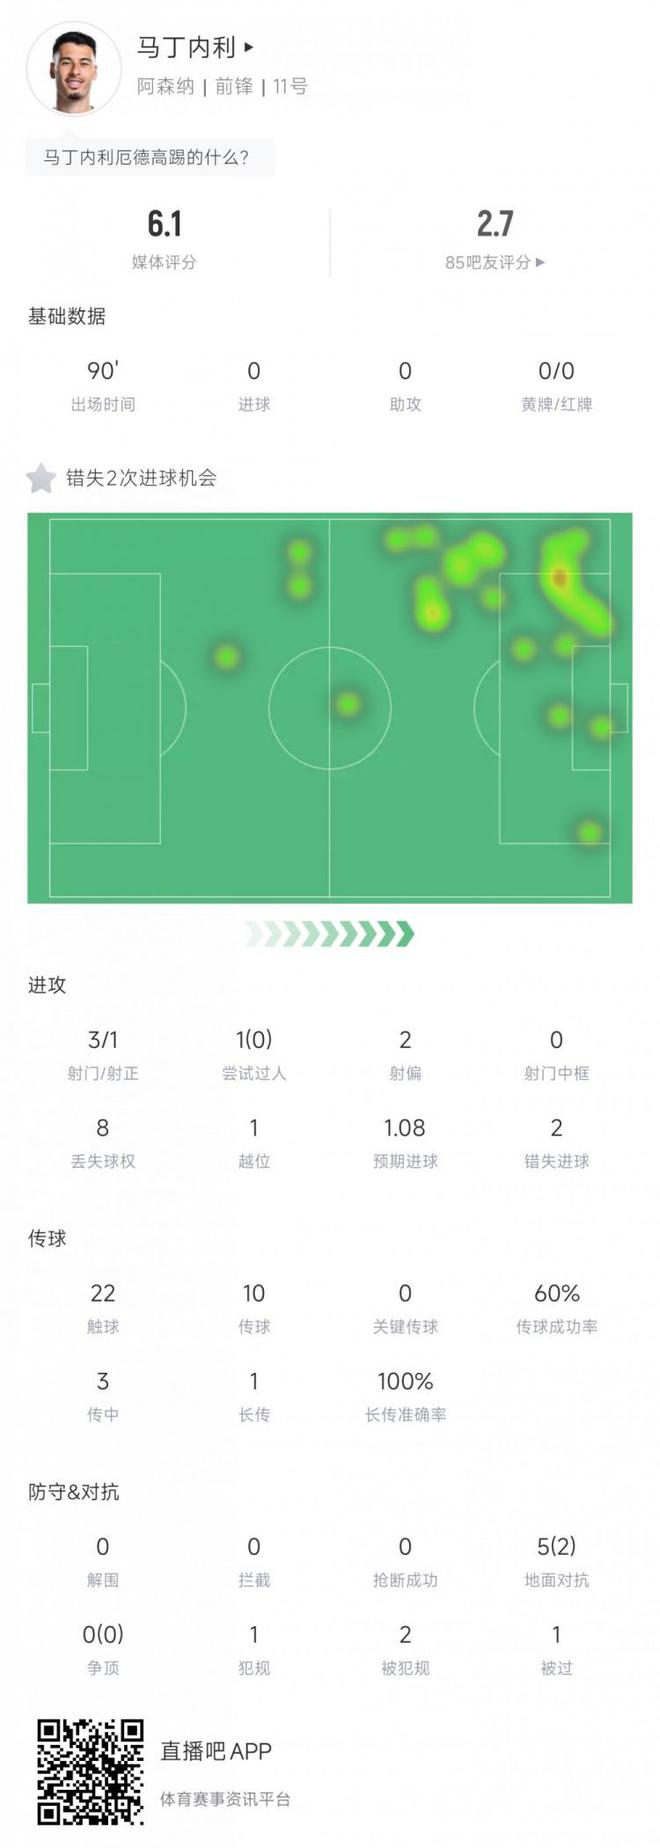Click the 2.7 fan rating score
The height and width of the screenshot is (1848, 660).
pos(495,224)
